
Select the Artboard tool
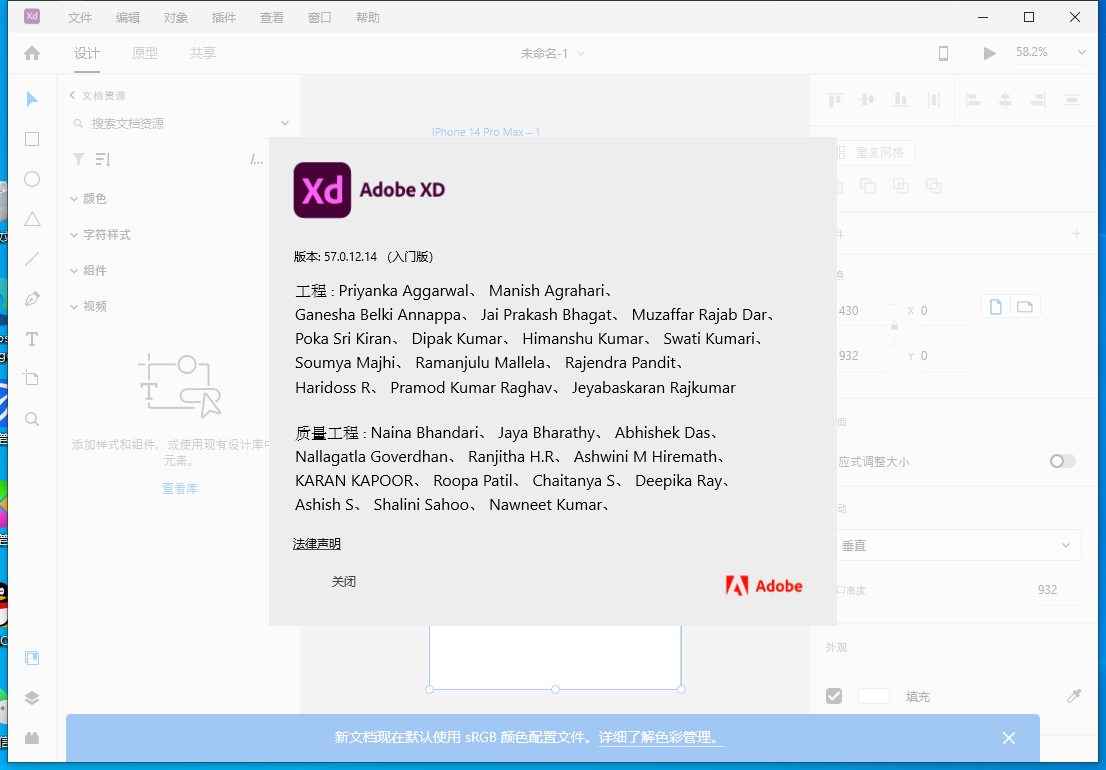click(x=31, y=378)
